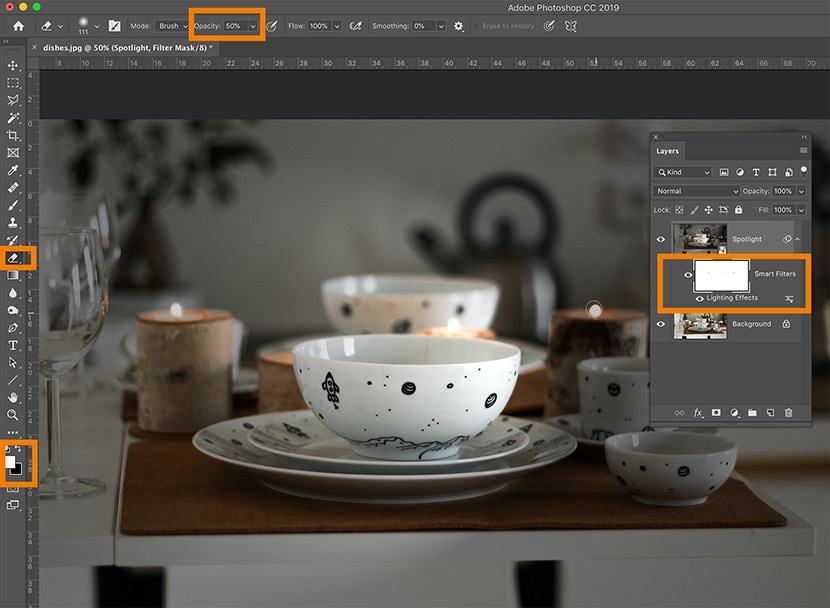Delete layer using the trash icon
Viewport: 830px width, 608px height.
click(788, 412)
